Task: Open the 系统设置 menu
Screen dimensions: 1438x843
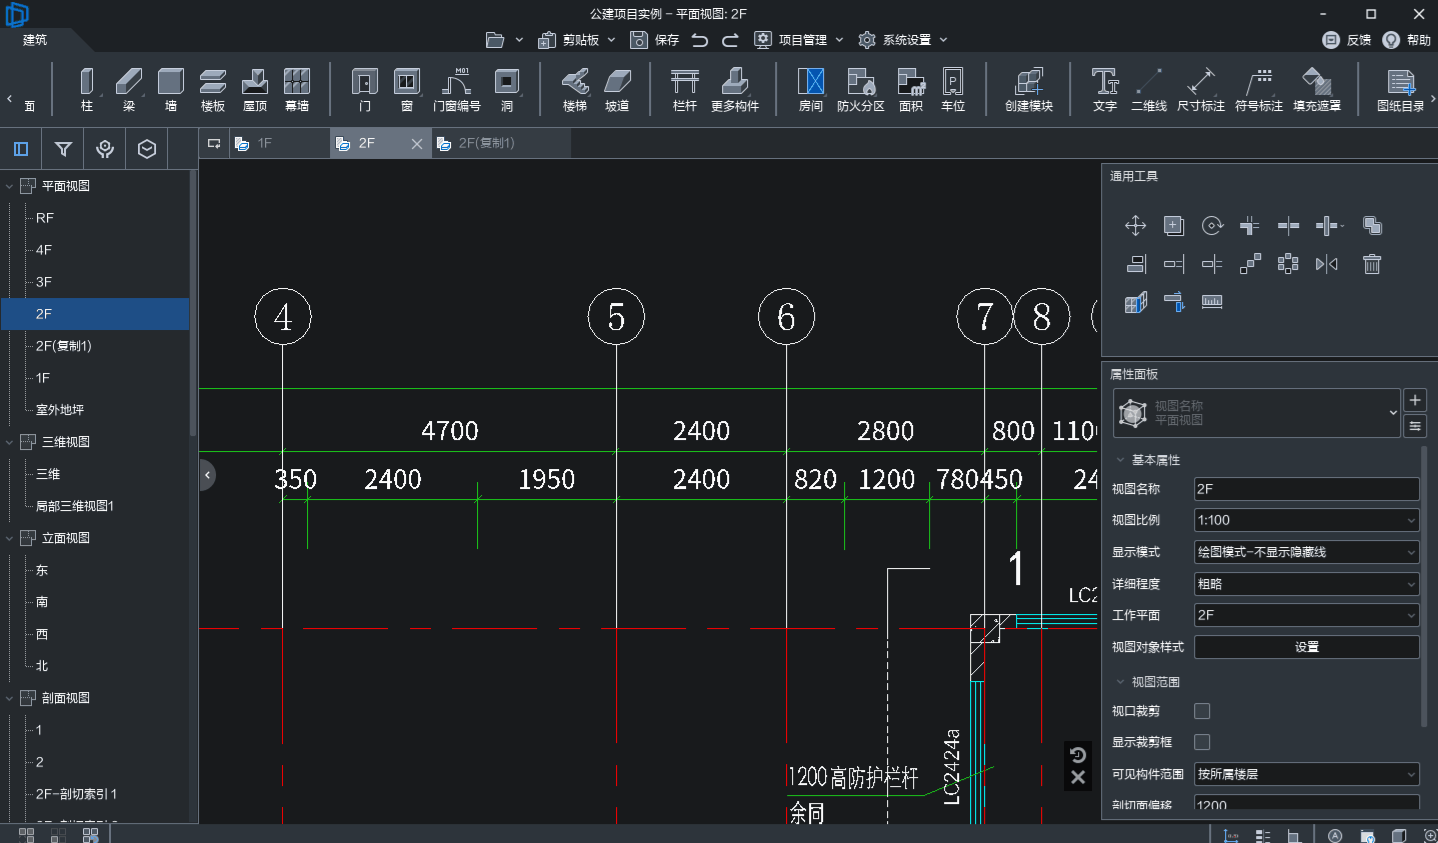Action: [x=903, y=40]
